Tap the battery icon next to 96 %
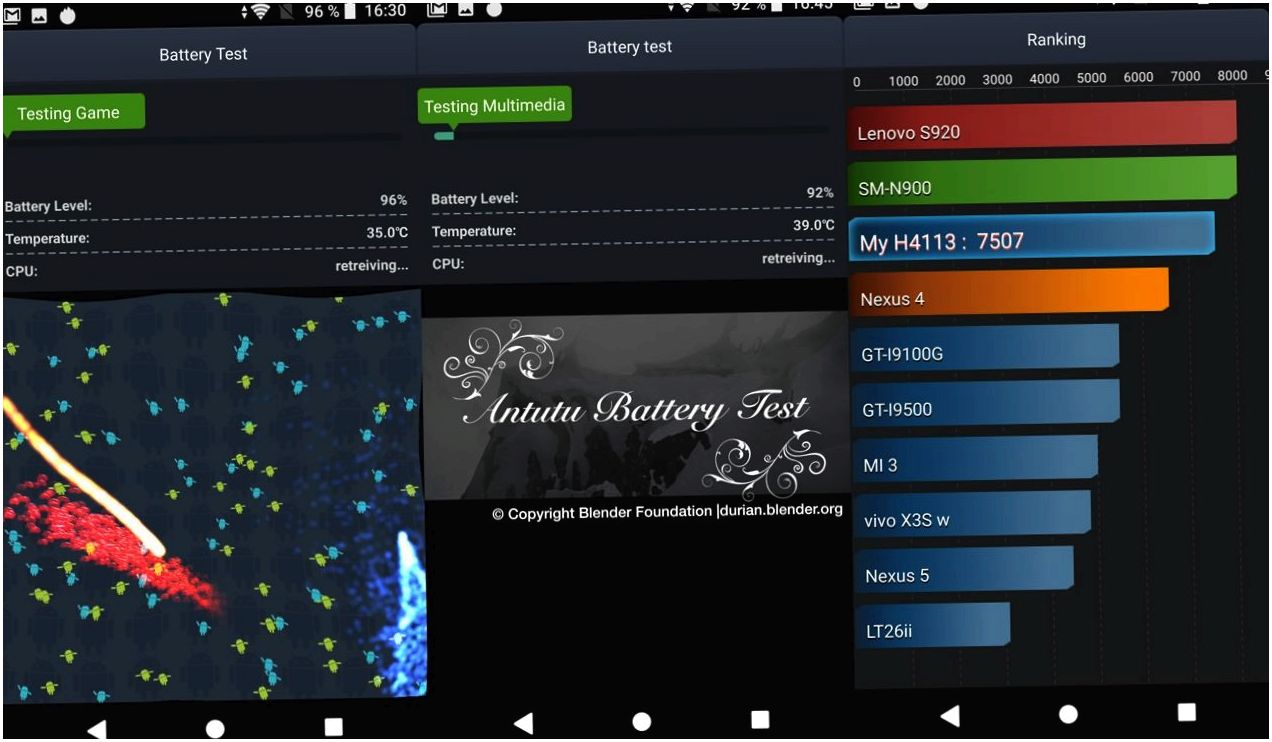This screenshot has height=742, width=1272. pyautogui.click(x=350, y=12)
